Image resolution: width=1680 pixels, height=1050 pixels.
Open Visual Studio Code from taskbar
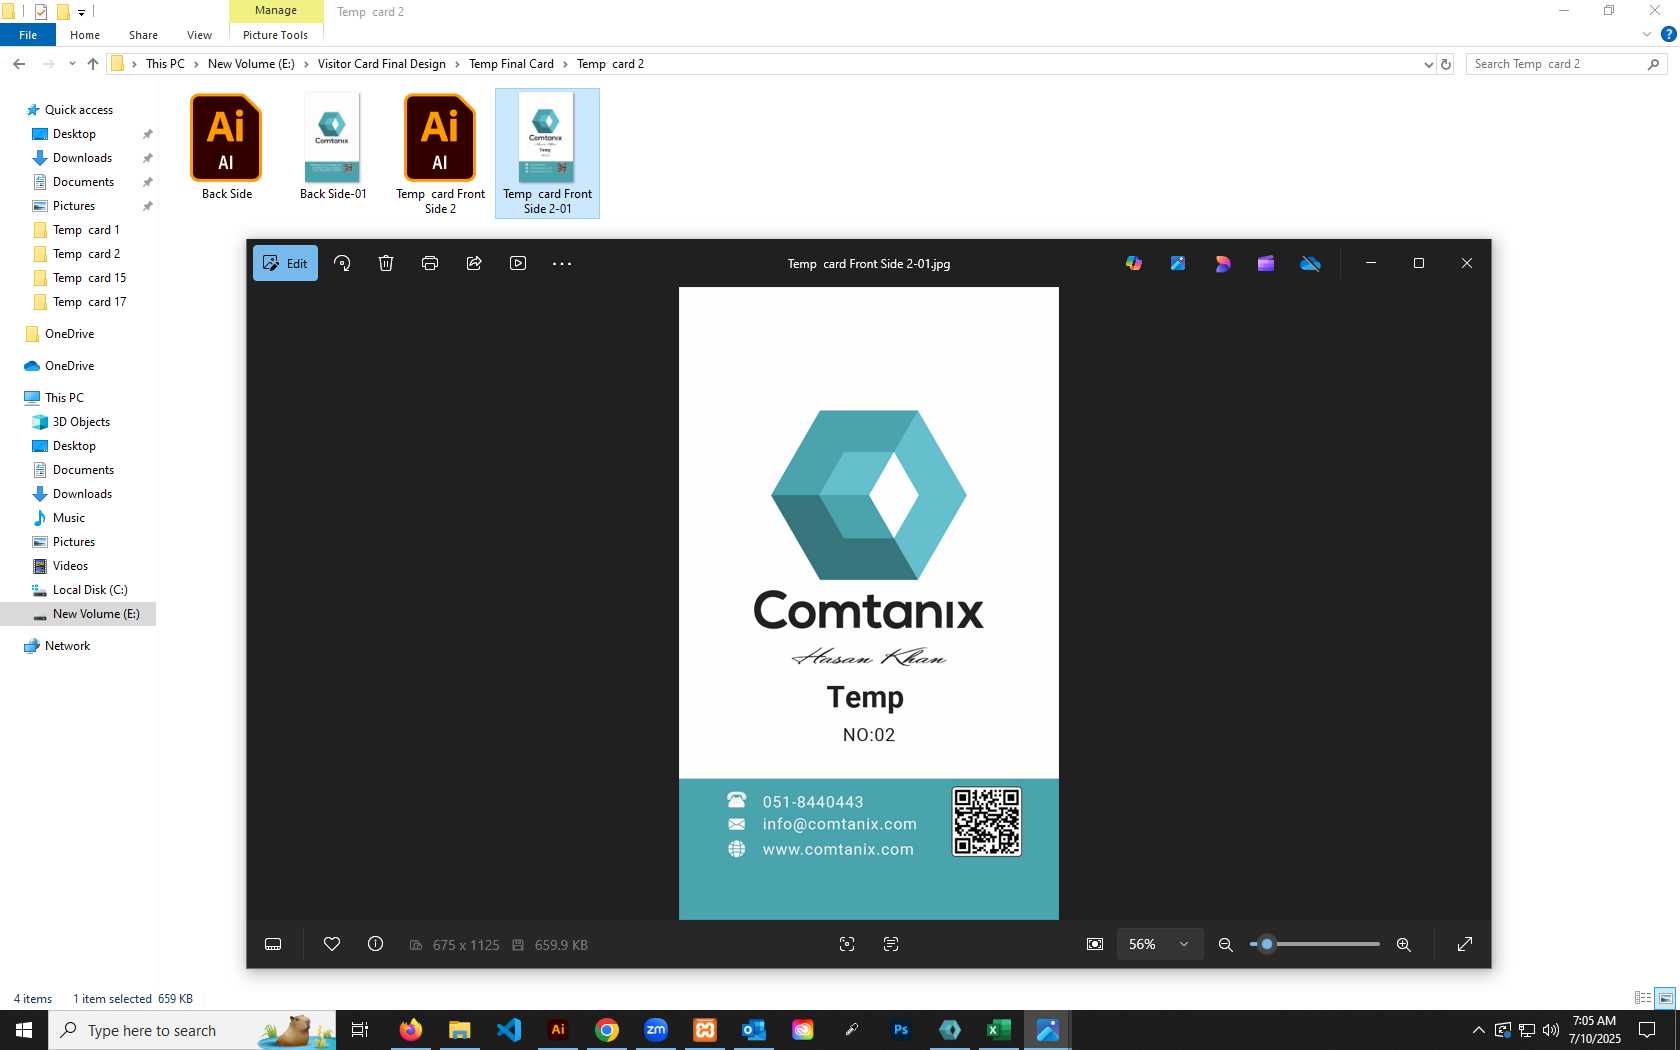click(x=509, y=1030)
